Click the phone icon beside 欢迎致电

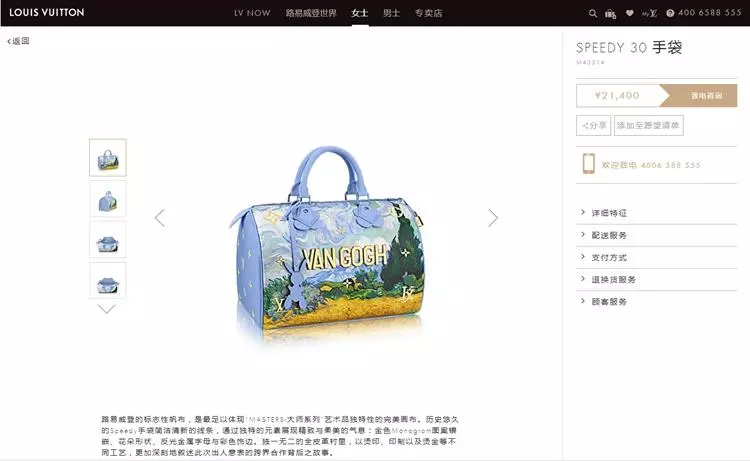coord(588,164)
